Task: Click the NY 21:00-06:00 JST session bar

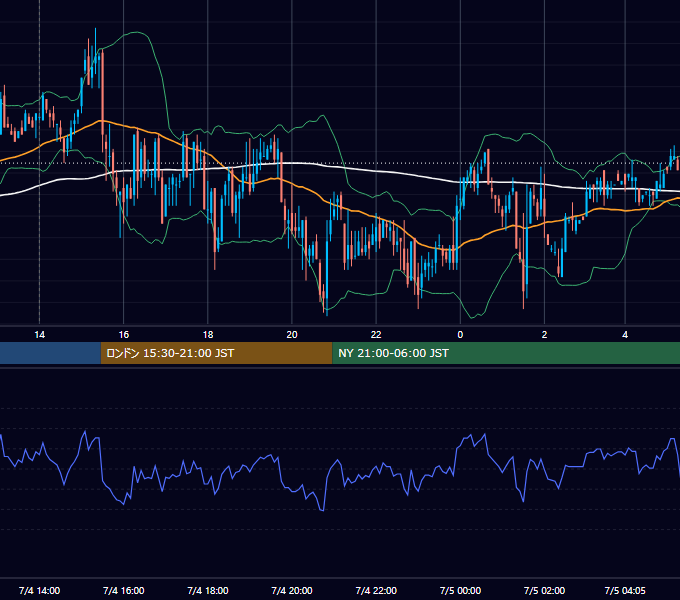Action: click(506, 353)
